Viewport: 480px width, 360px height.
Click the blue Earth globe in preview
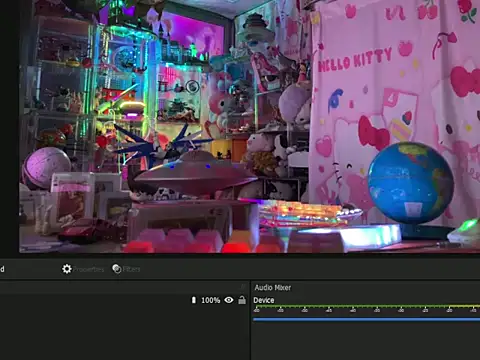pyautogui.click(x=410, y=183)
